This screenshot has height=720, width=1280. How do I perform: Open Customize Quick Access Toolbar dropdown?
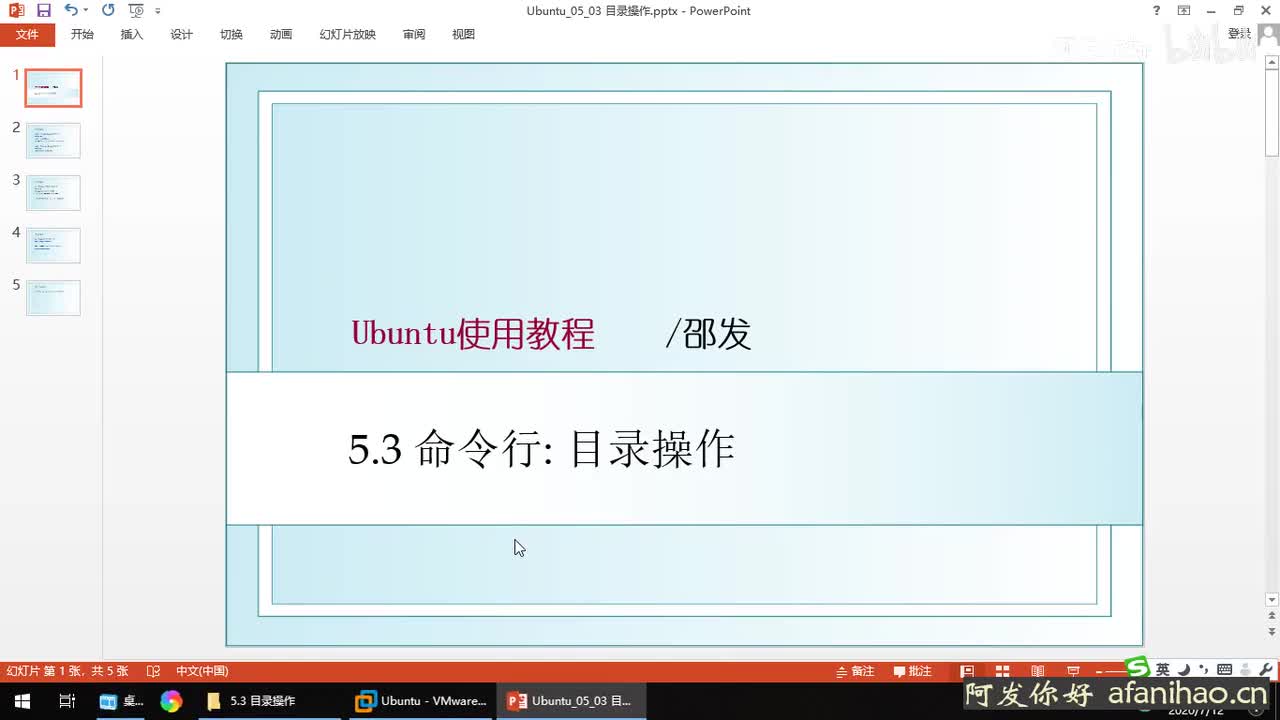tap(158, 11)
